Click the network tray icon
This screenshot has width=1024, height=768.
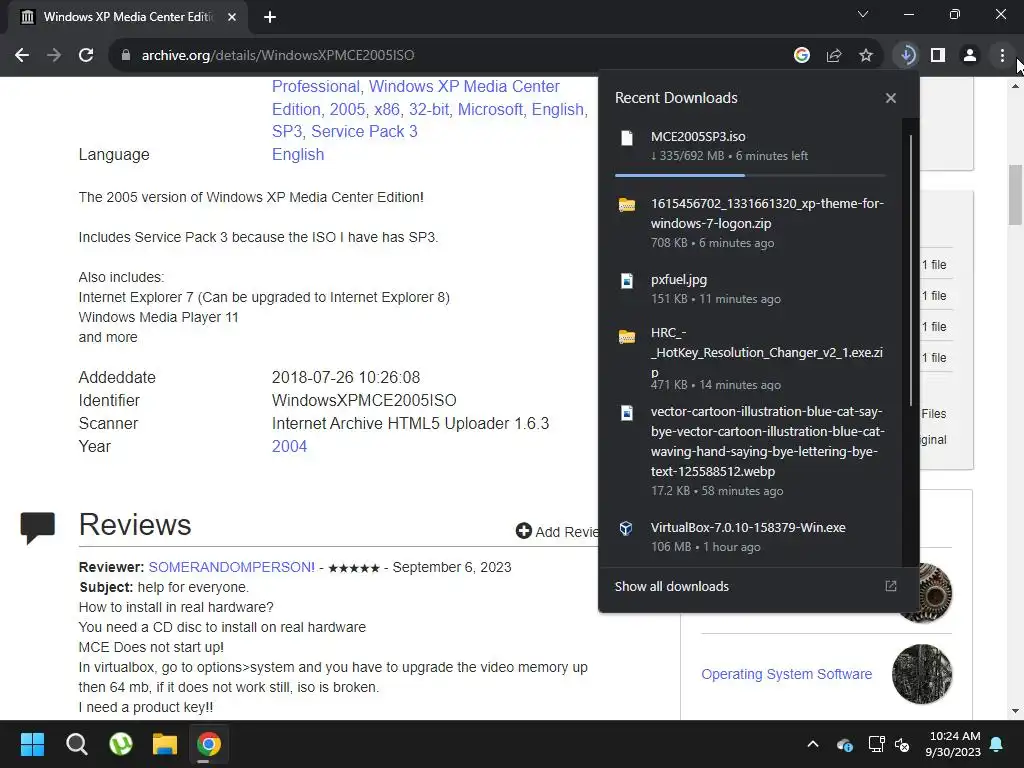876,744
